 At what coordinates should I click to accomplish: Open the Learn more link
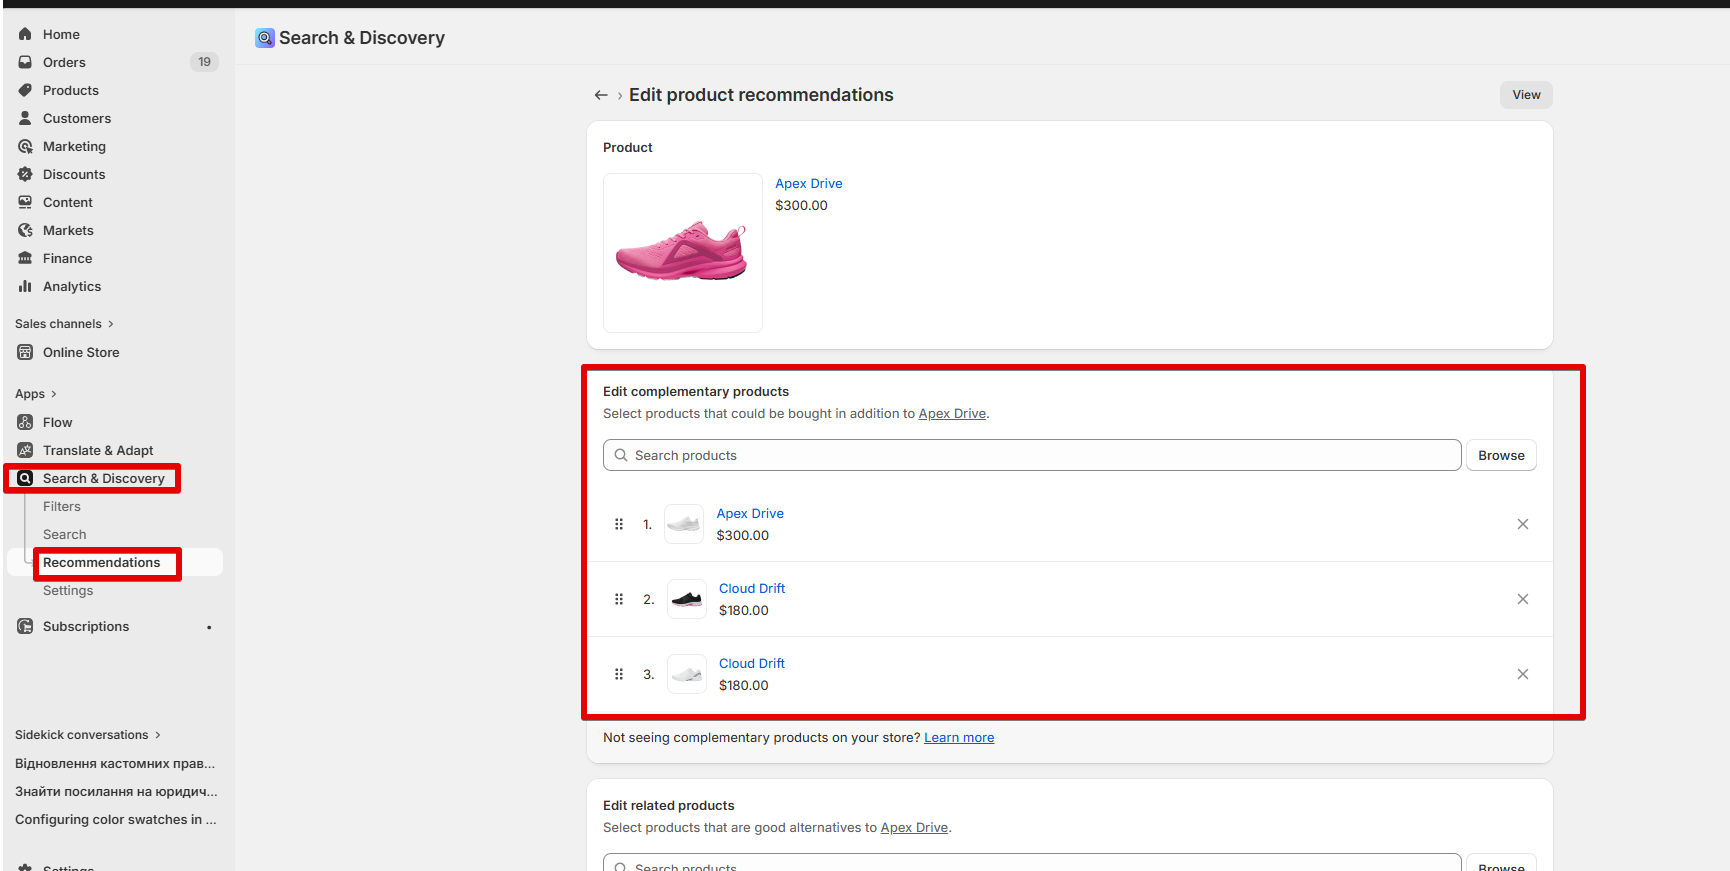959,738
